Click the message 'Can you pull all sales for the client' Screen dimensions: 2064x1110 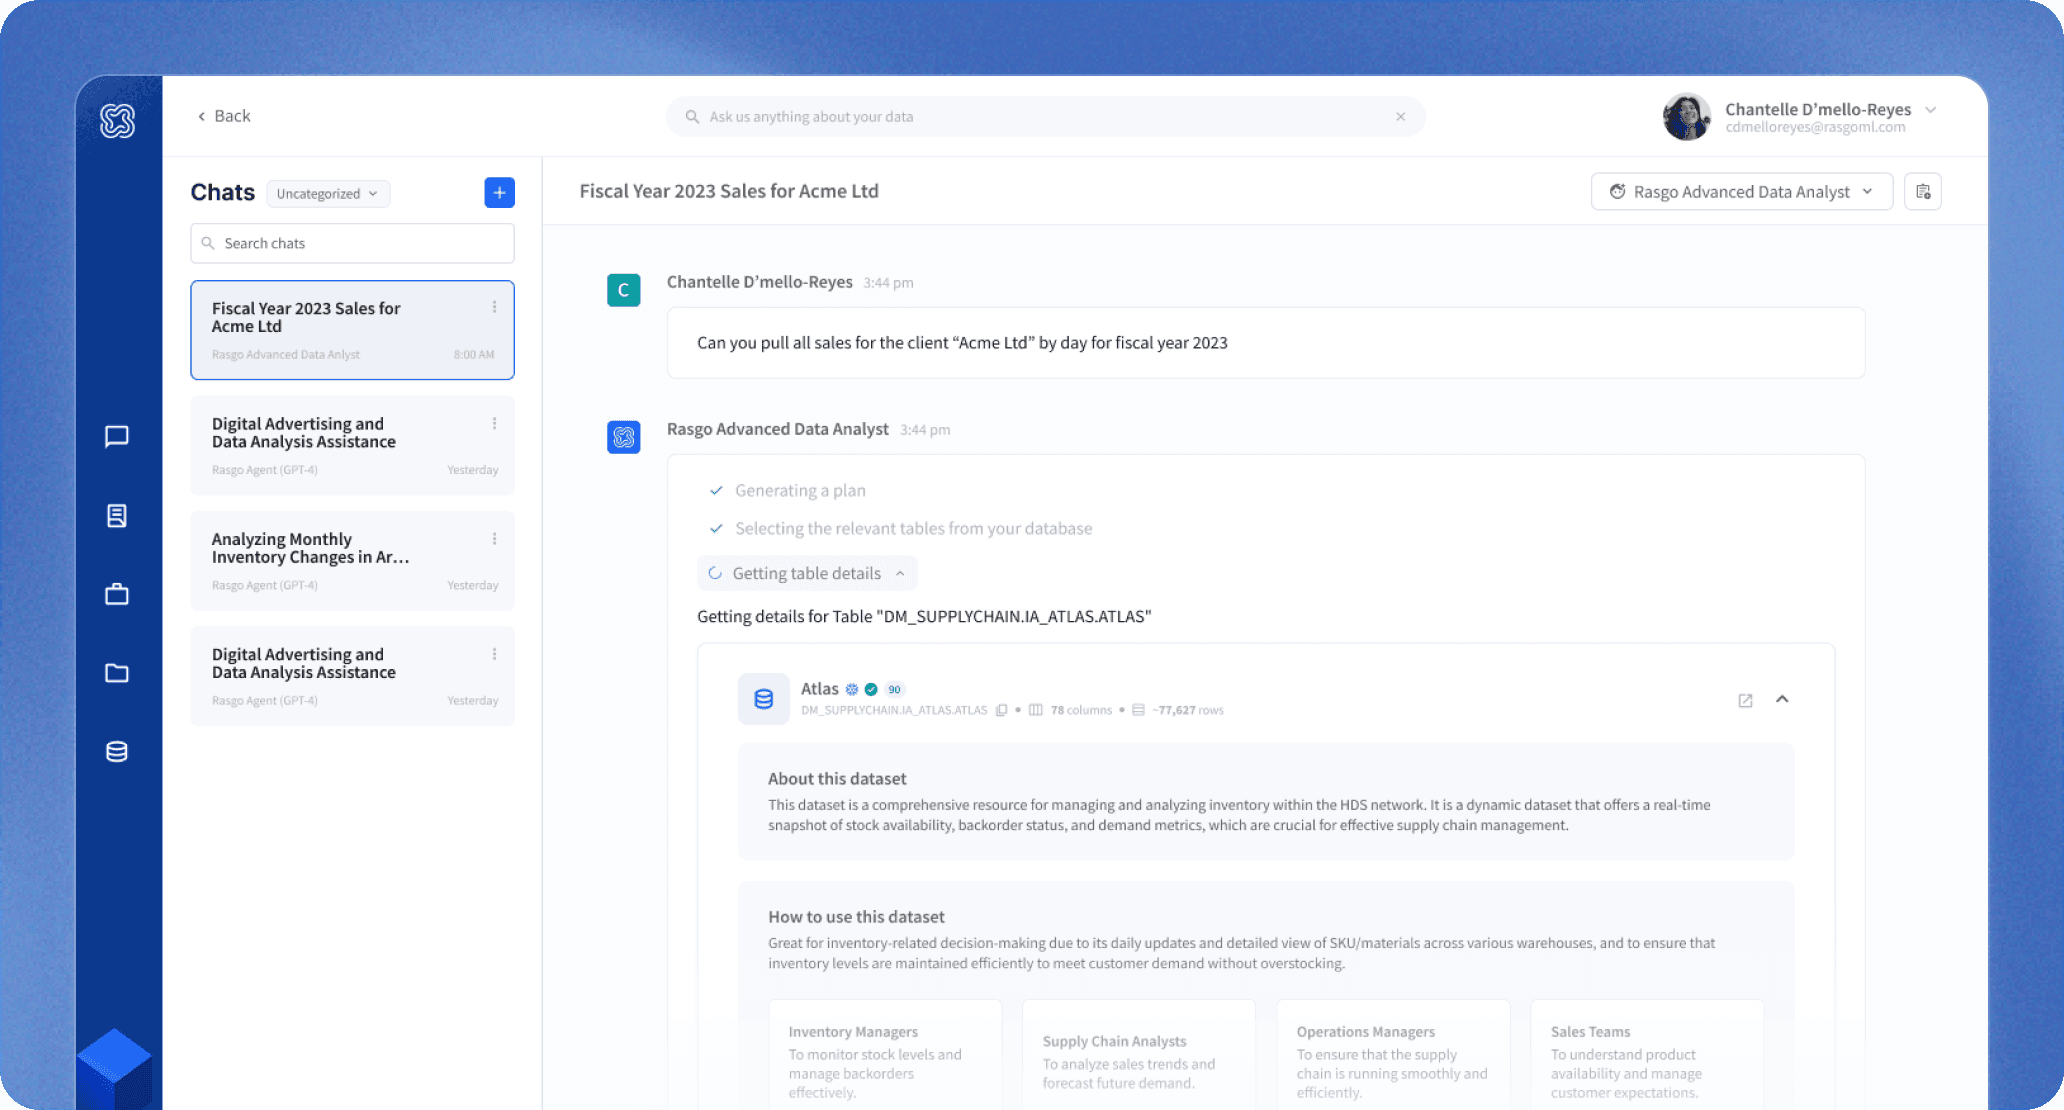(x=962, y=343)
